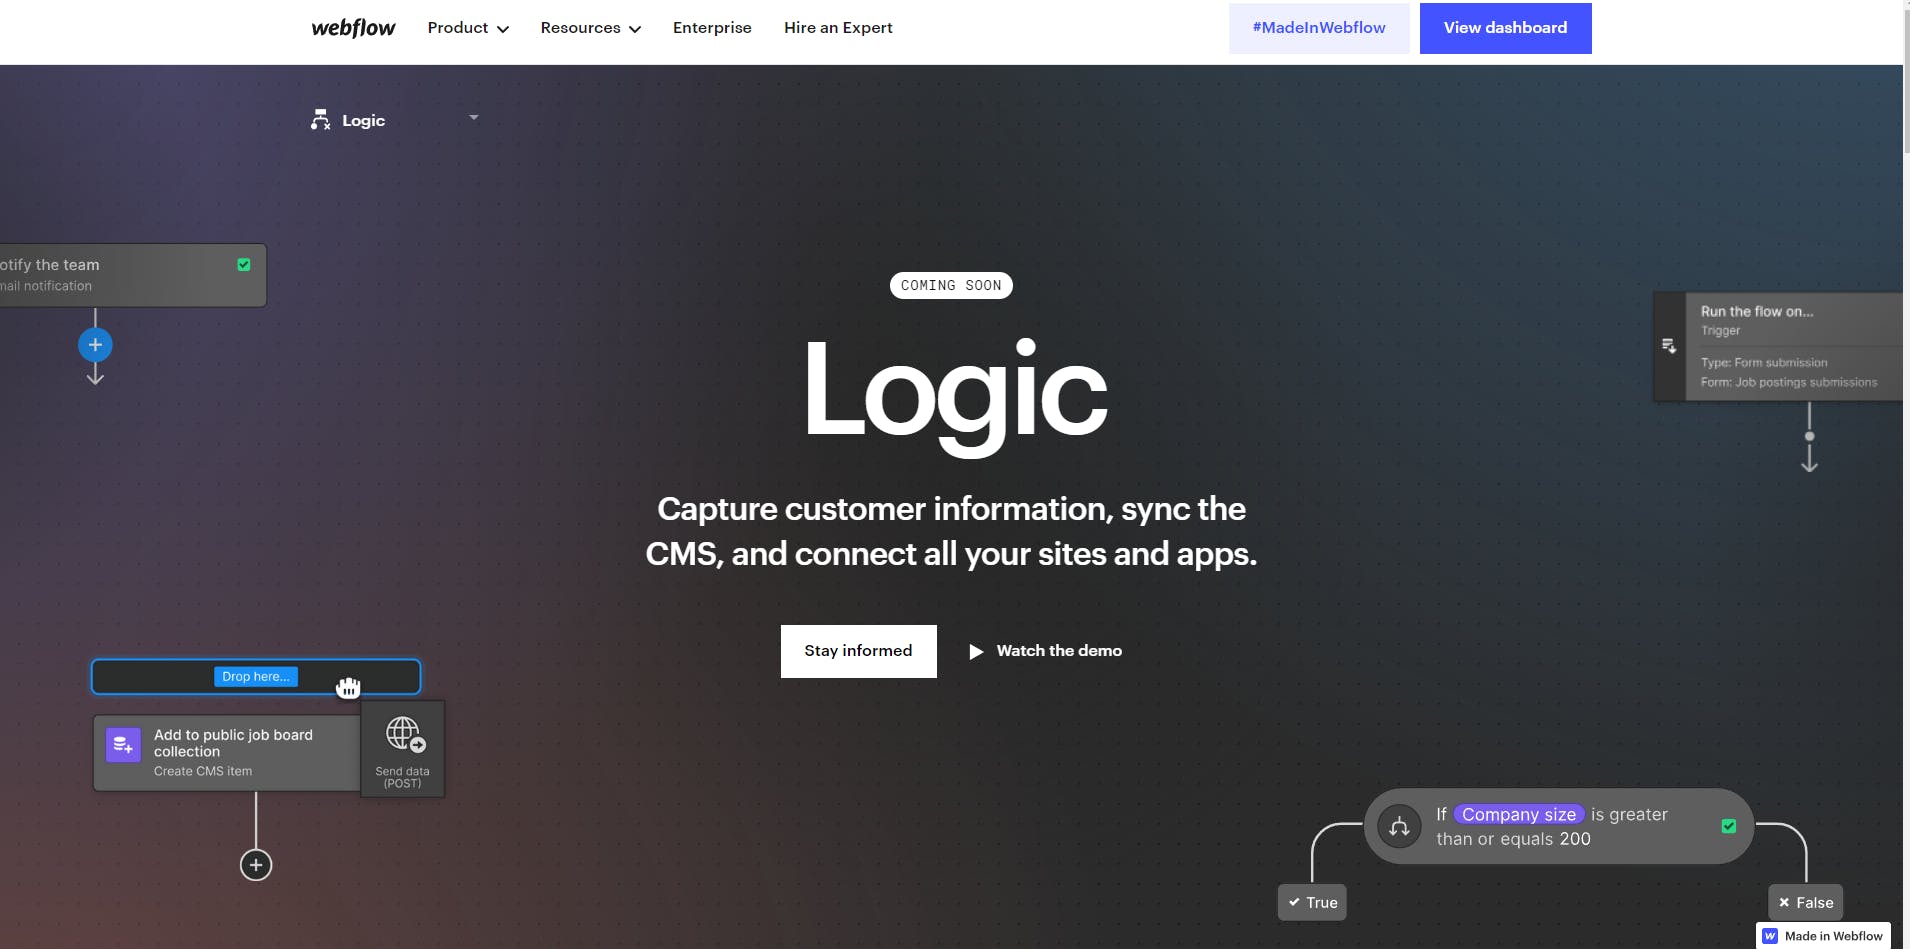Screen dimensions: 1910x949
Task: Click the Run the flow on... trigger title
Action: point(1757,312)
